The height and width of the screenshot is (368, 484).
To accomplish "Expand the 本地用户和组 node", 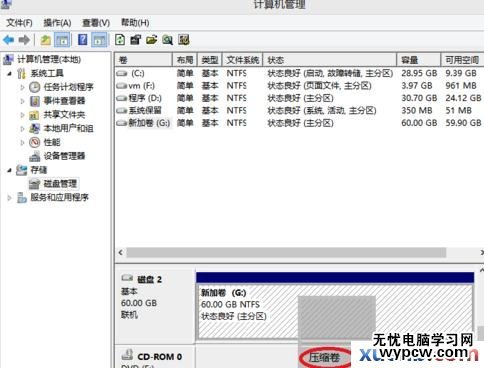I will pyautogui.click(x=22, y=129).
